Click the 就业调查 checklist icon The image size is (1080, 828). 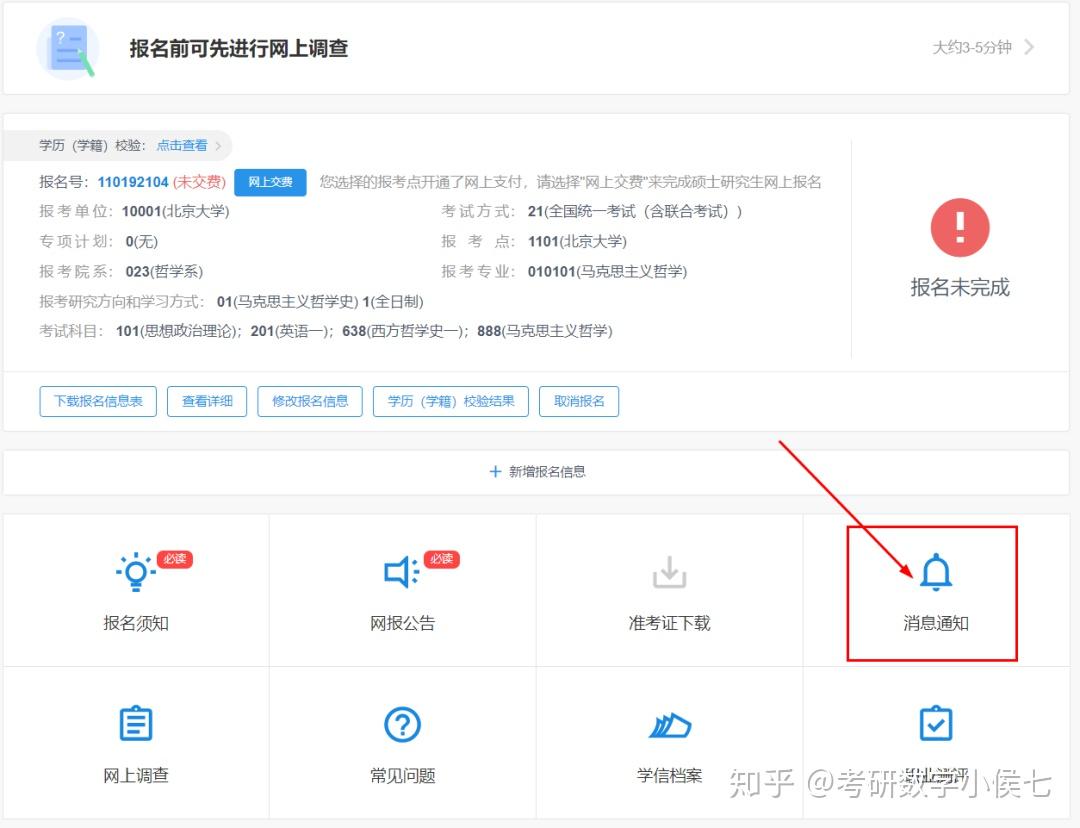936,723
